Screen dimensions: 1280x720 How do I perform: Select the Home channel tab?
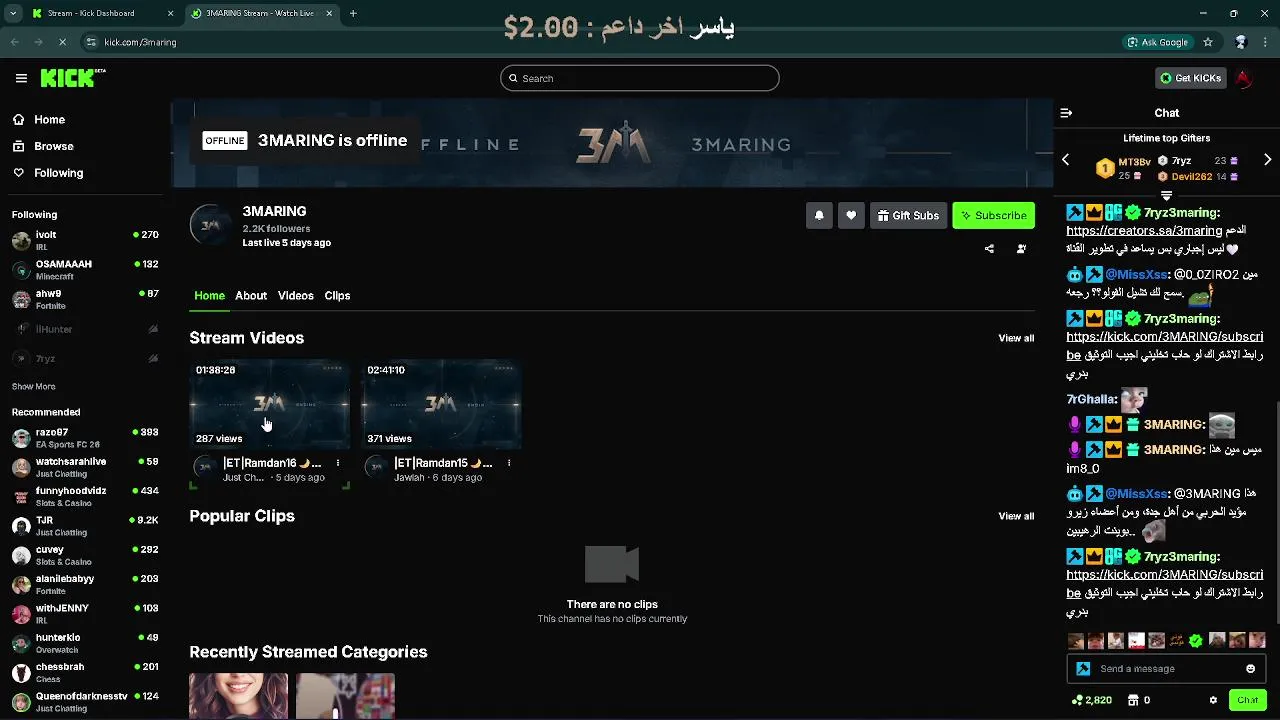pos(209,296)
